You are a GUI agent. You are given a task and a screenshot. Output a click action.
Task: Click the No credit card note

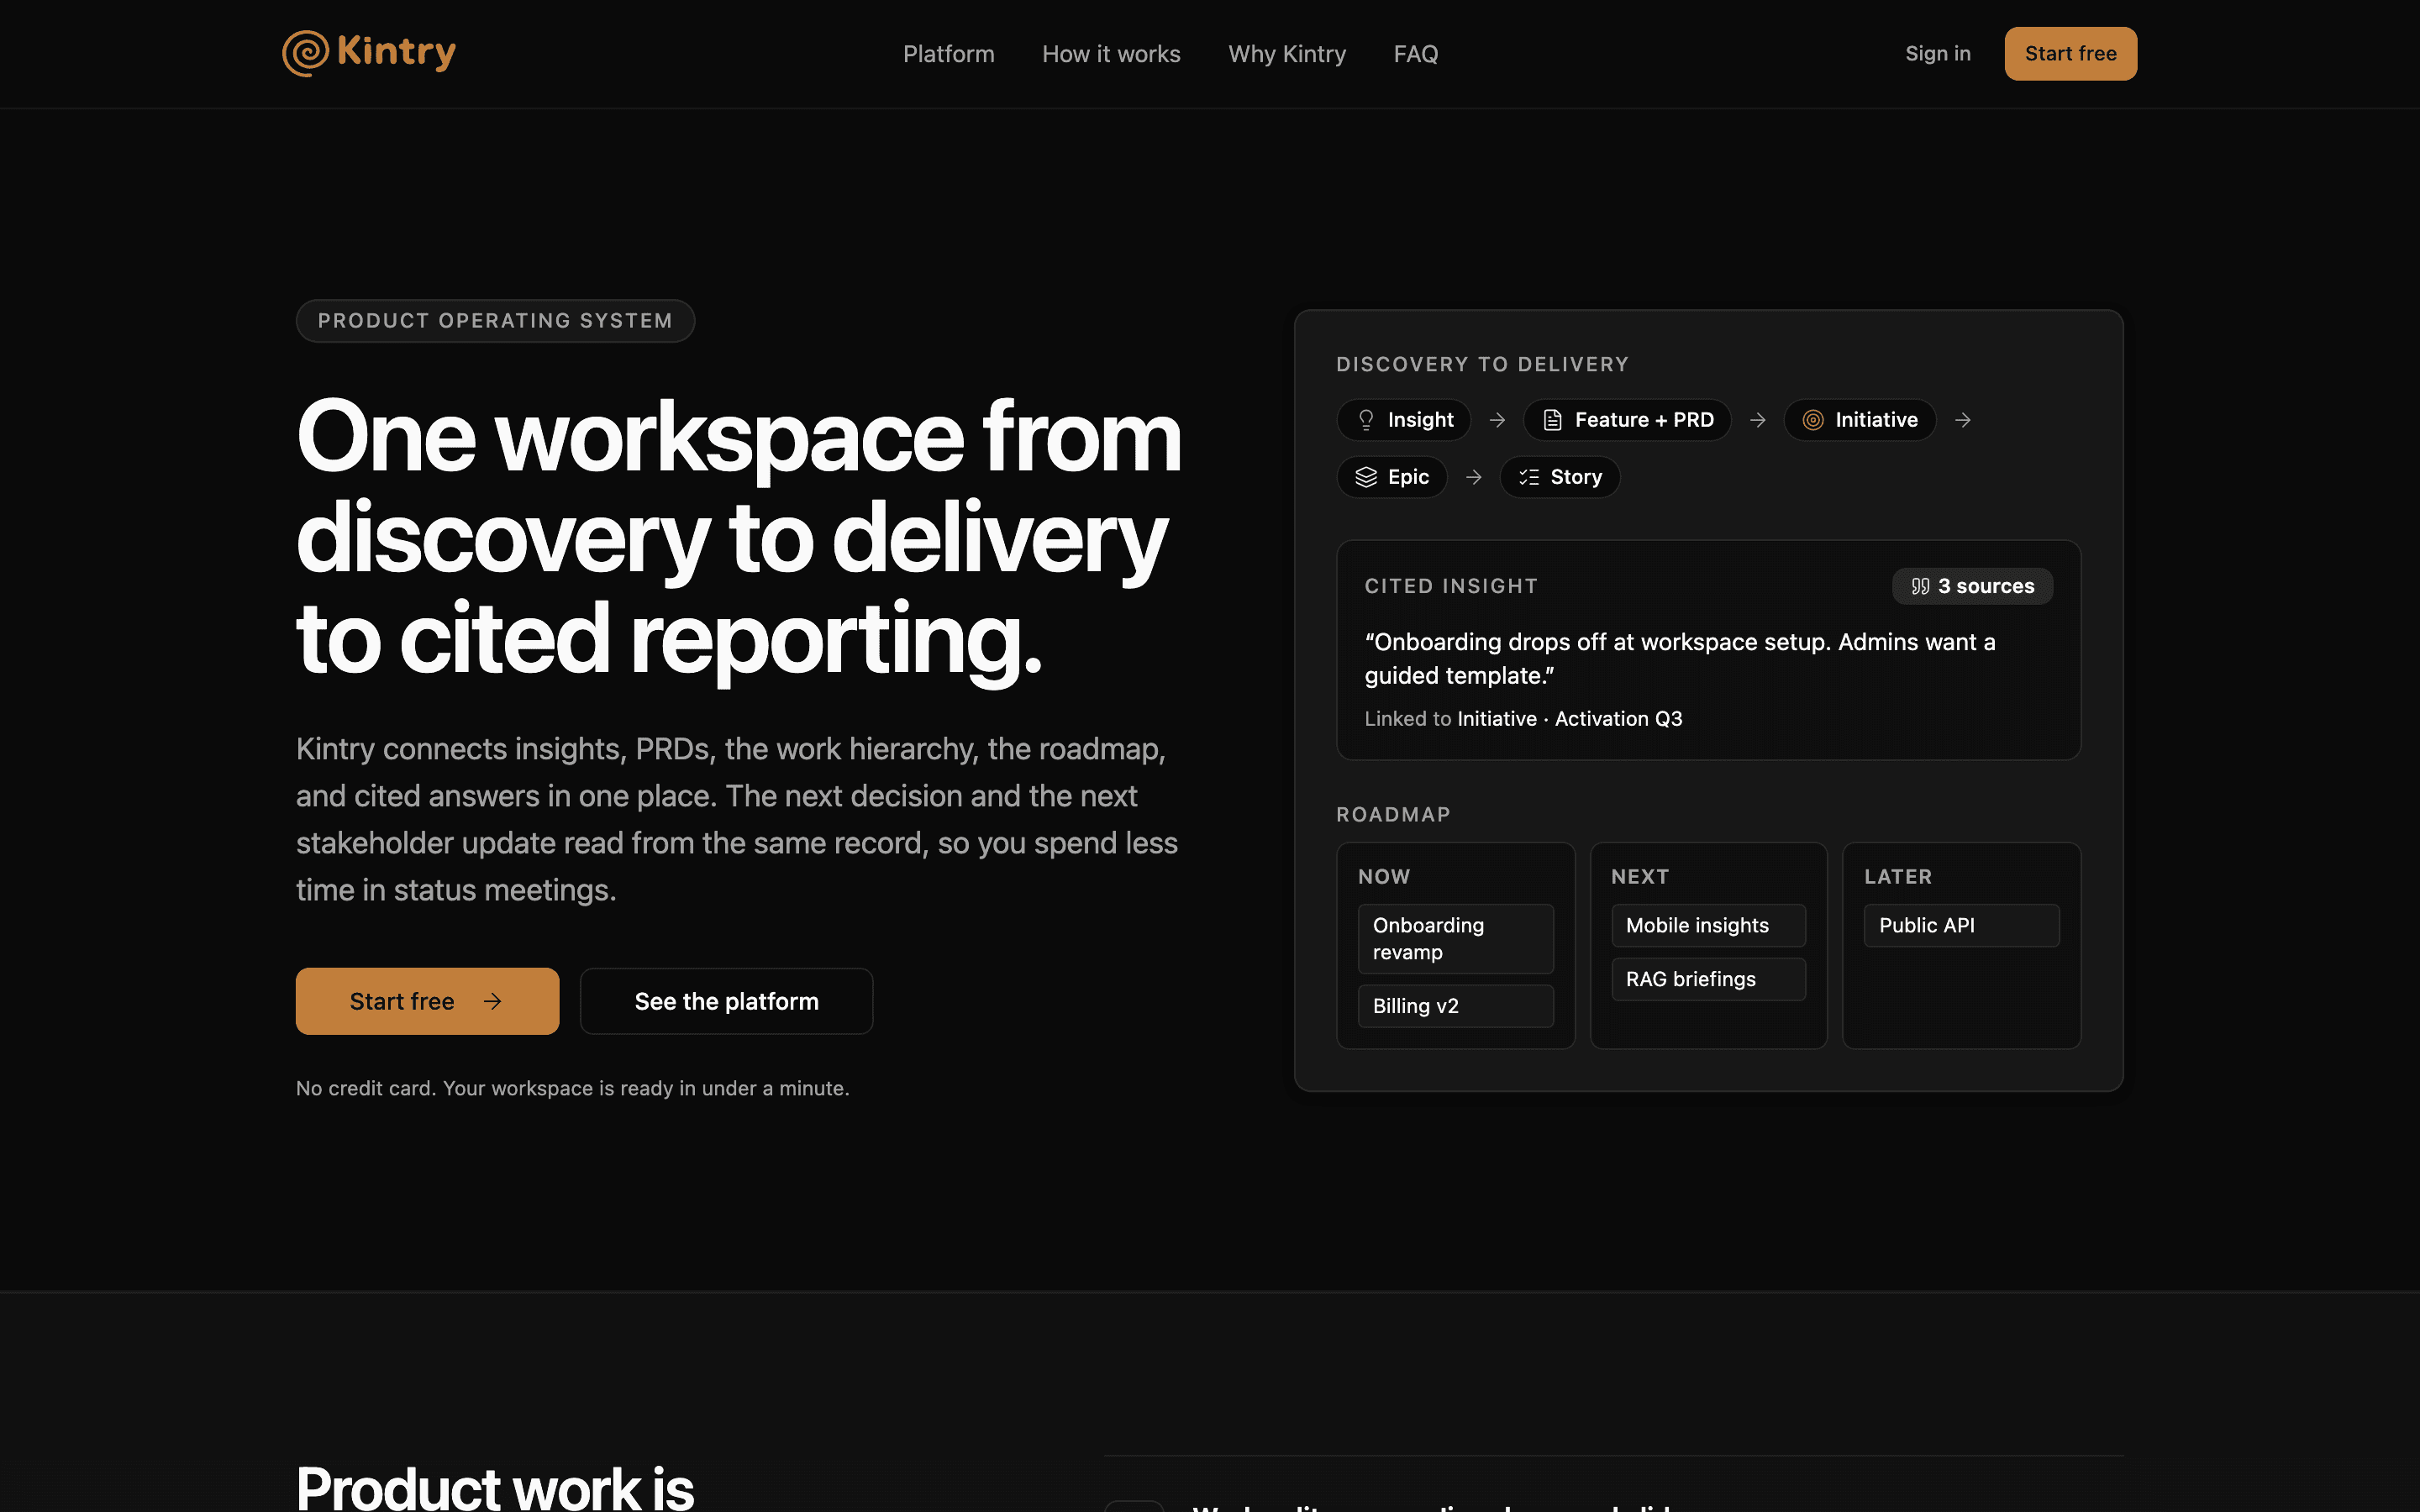pos(572,1088)
